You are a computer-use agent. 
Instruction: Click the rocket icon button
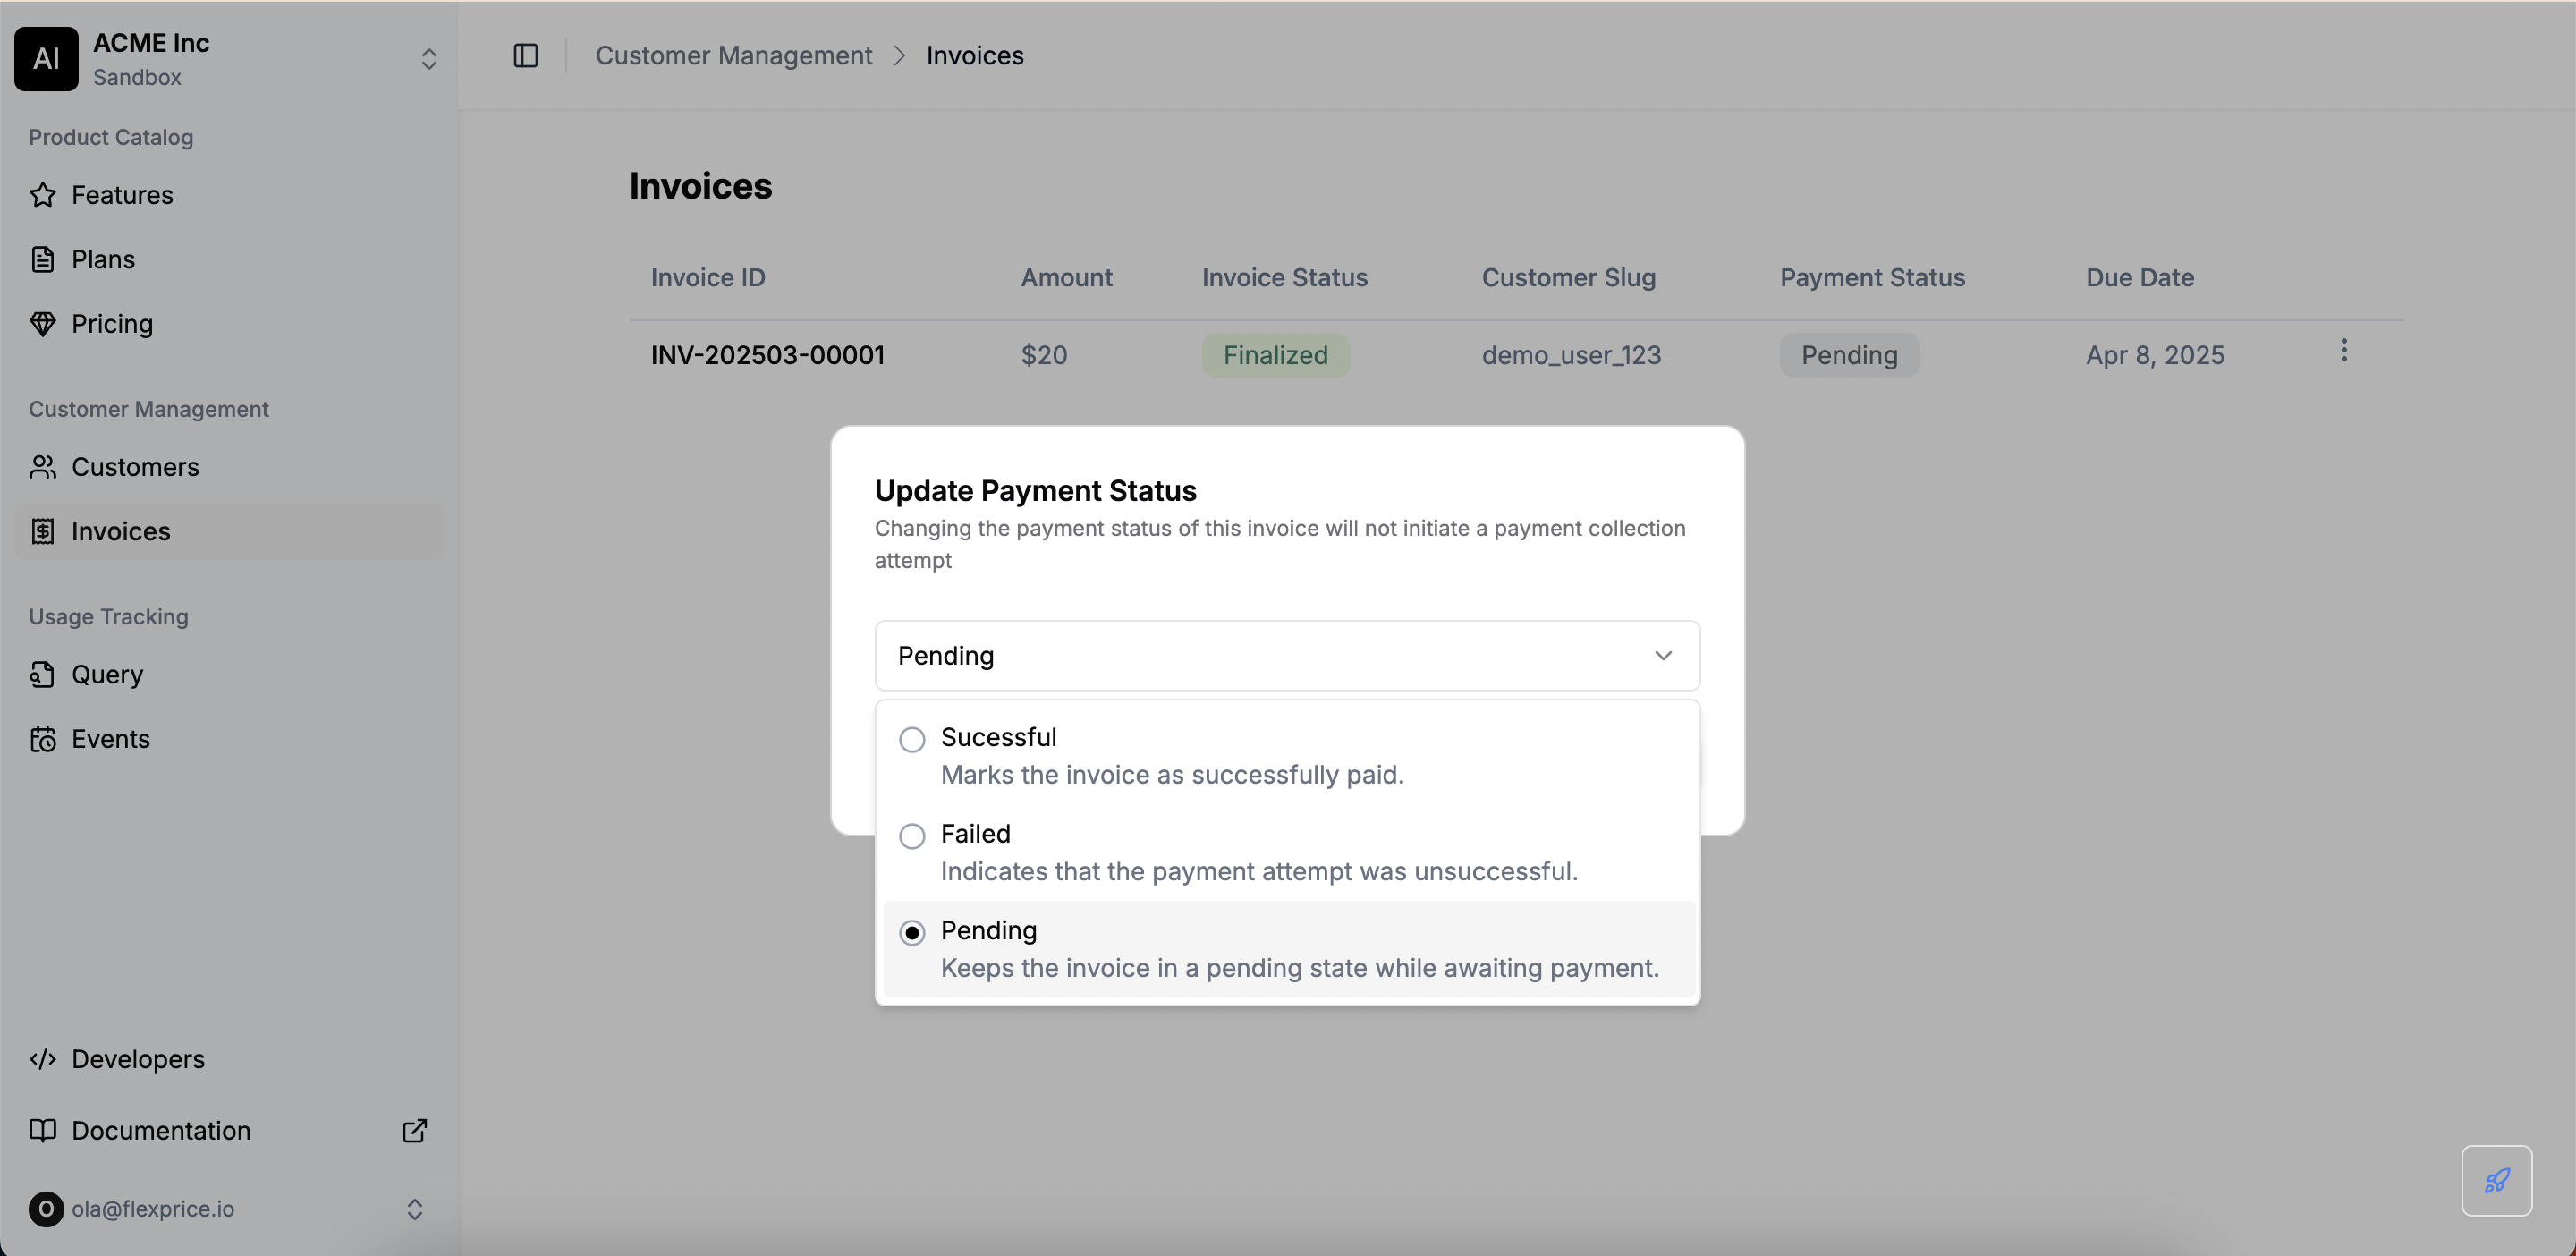(2496, 1180)
